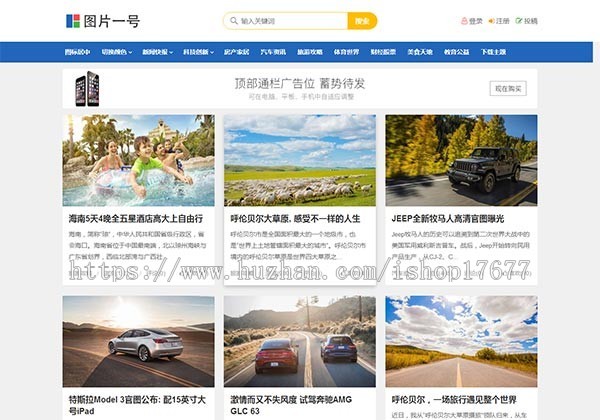Click the 呼伦贝尔大草原 article summary text
Image resolution: width=600 pixels, height=420 pixels.
pyautogui.click(x=298, y=245)
